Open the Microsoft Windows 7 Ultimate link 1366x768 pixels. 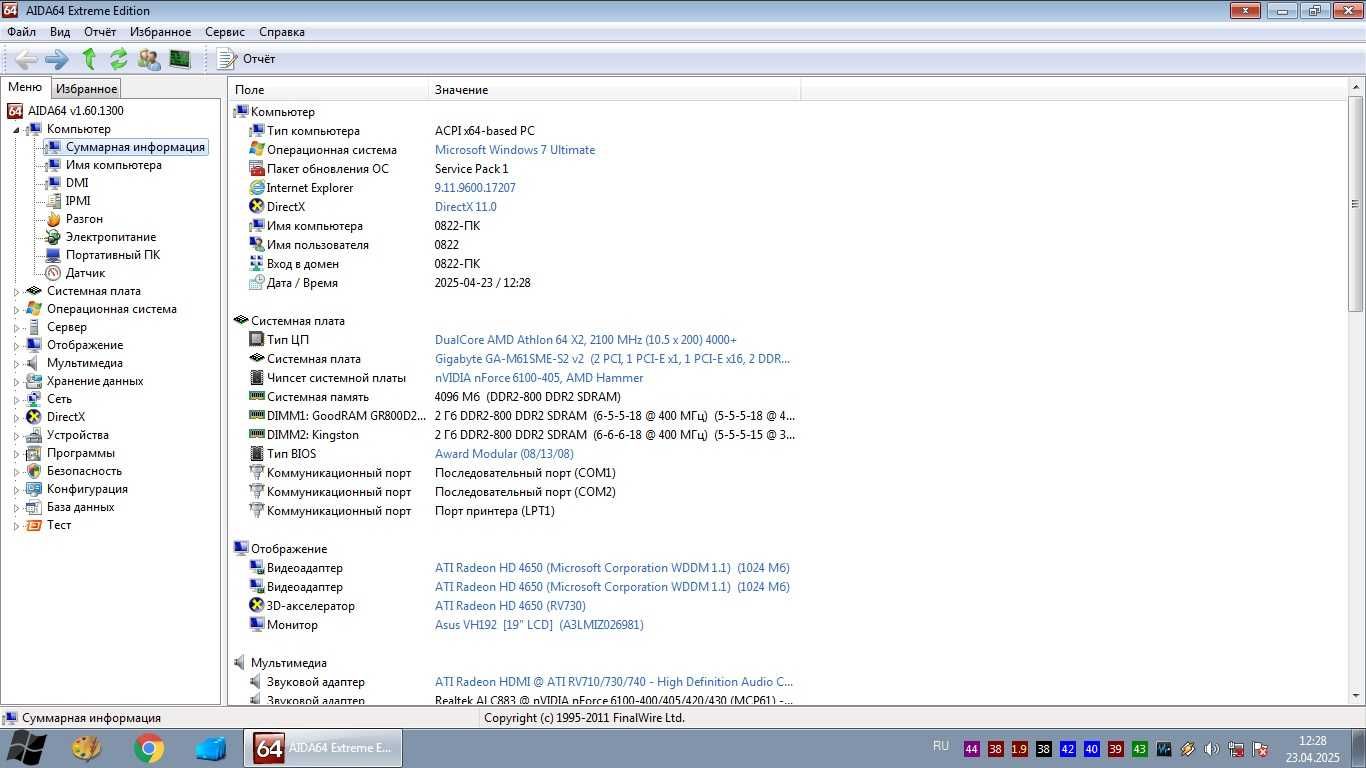click(x=515, y=150)
